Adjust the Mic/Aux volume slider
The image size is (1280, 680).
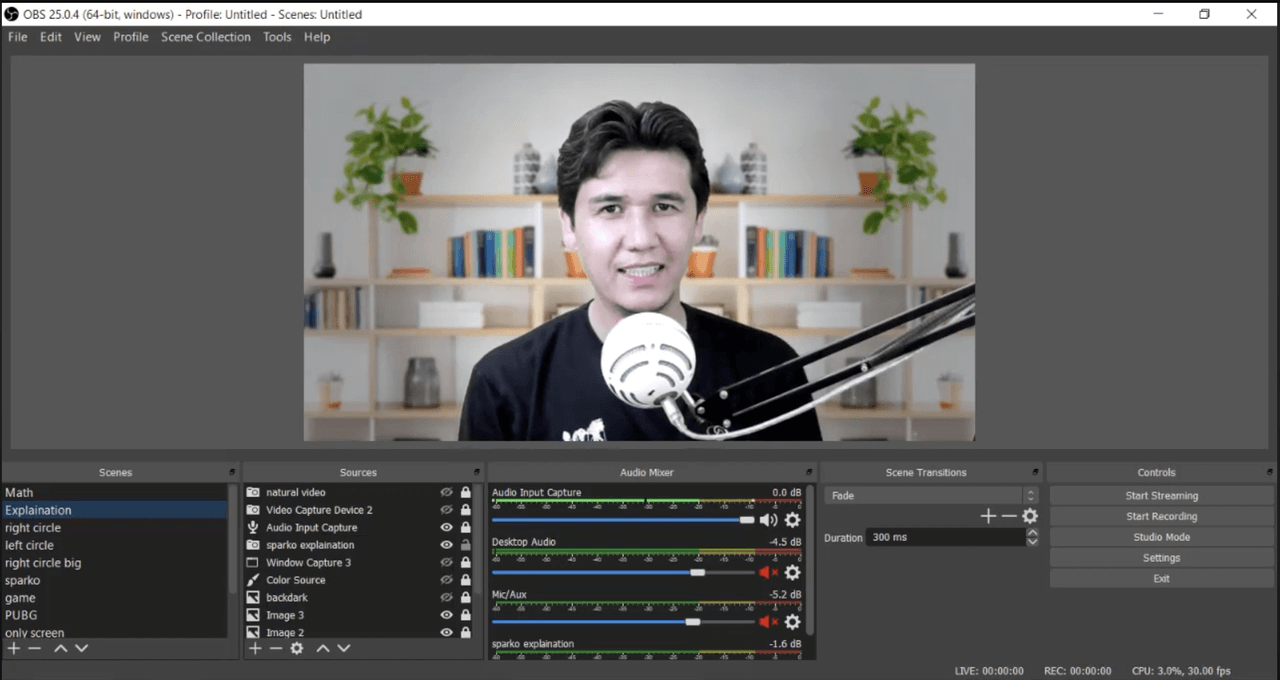pyautogui.click(x=692, y=622)
